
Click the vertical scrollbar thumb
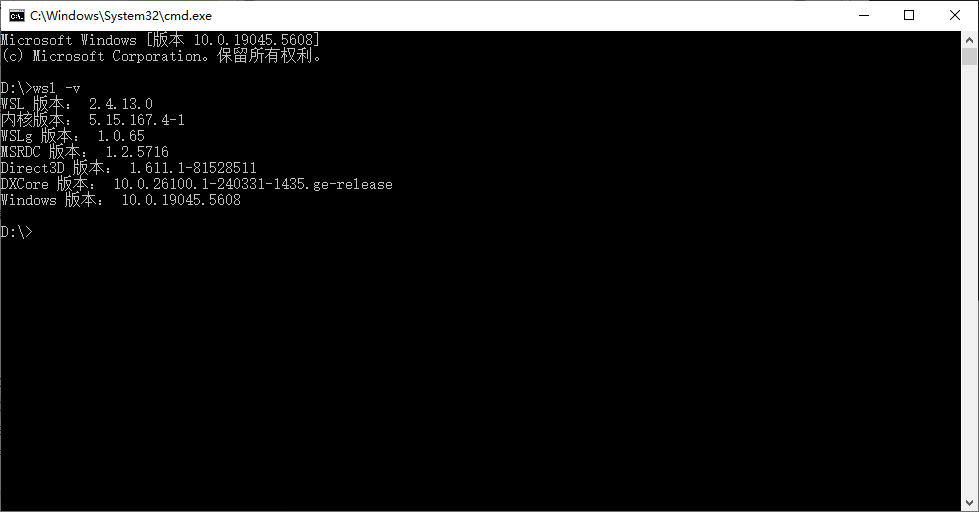pos(969,56)
